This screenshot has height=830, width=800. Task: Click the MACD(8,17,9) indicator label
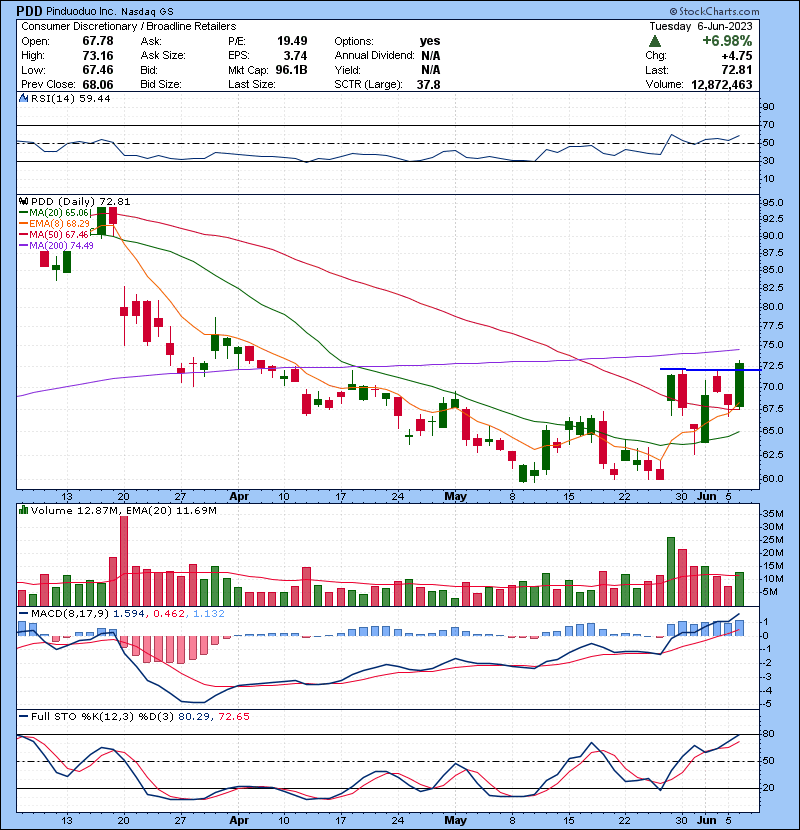point(70,614)
